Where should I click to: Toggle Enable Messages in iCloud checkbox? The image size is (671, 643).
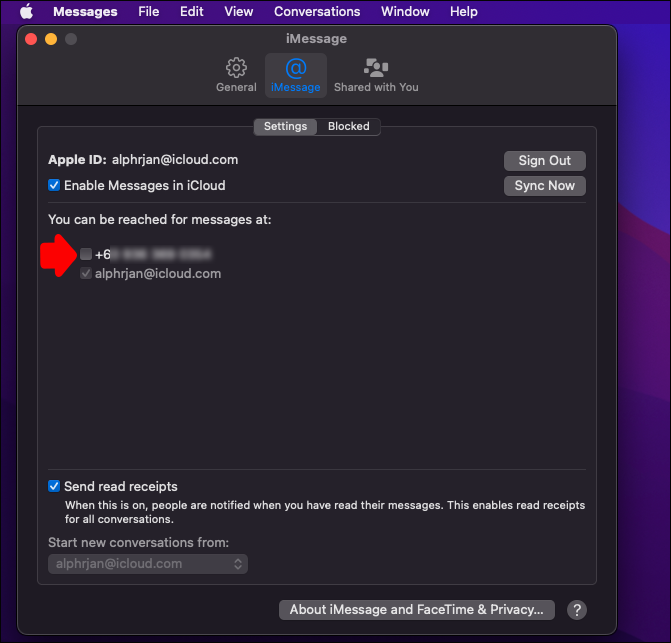point(54,185)
